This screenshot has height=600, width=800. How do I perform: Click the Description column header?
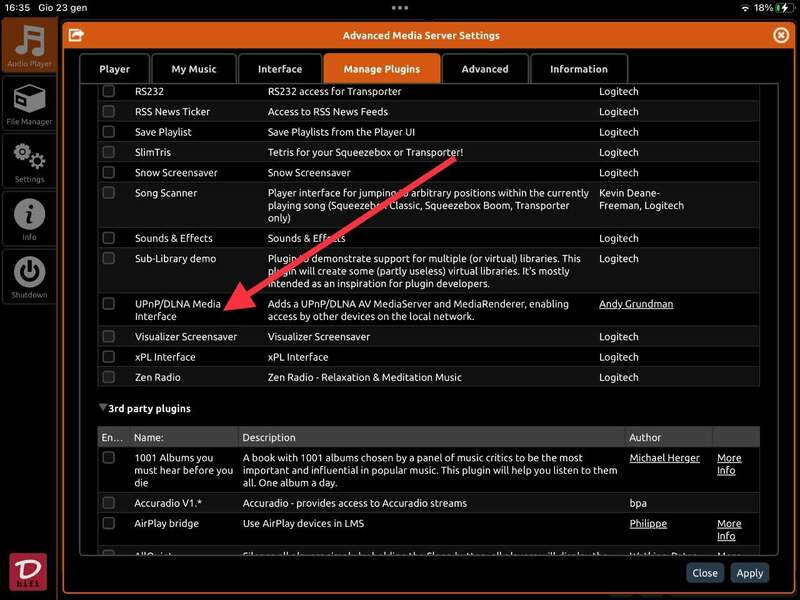(269, 437)
